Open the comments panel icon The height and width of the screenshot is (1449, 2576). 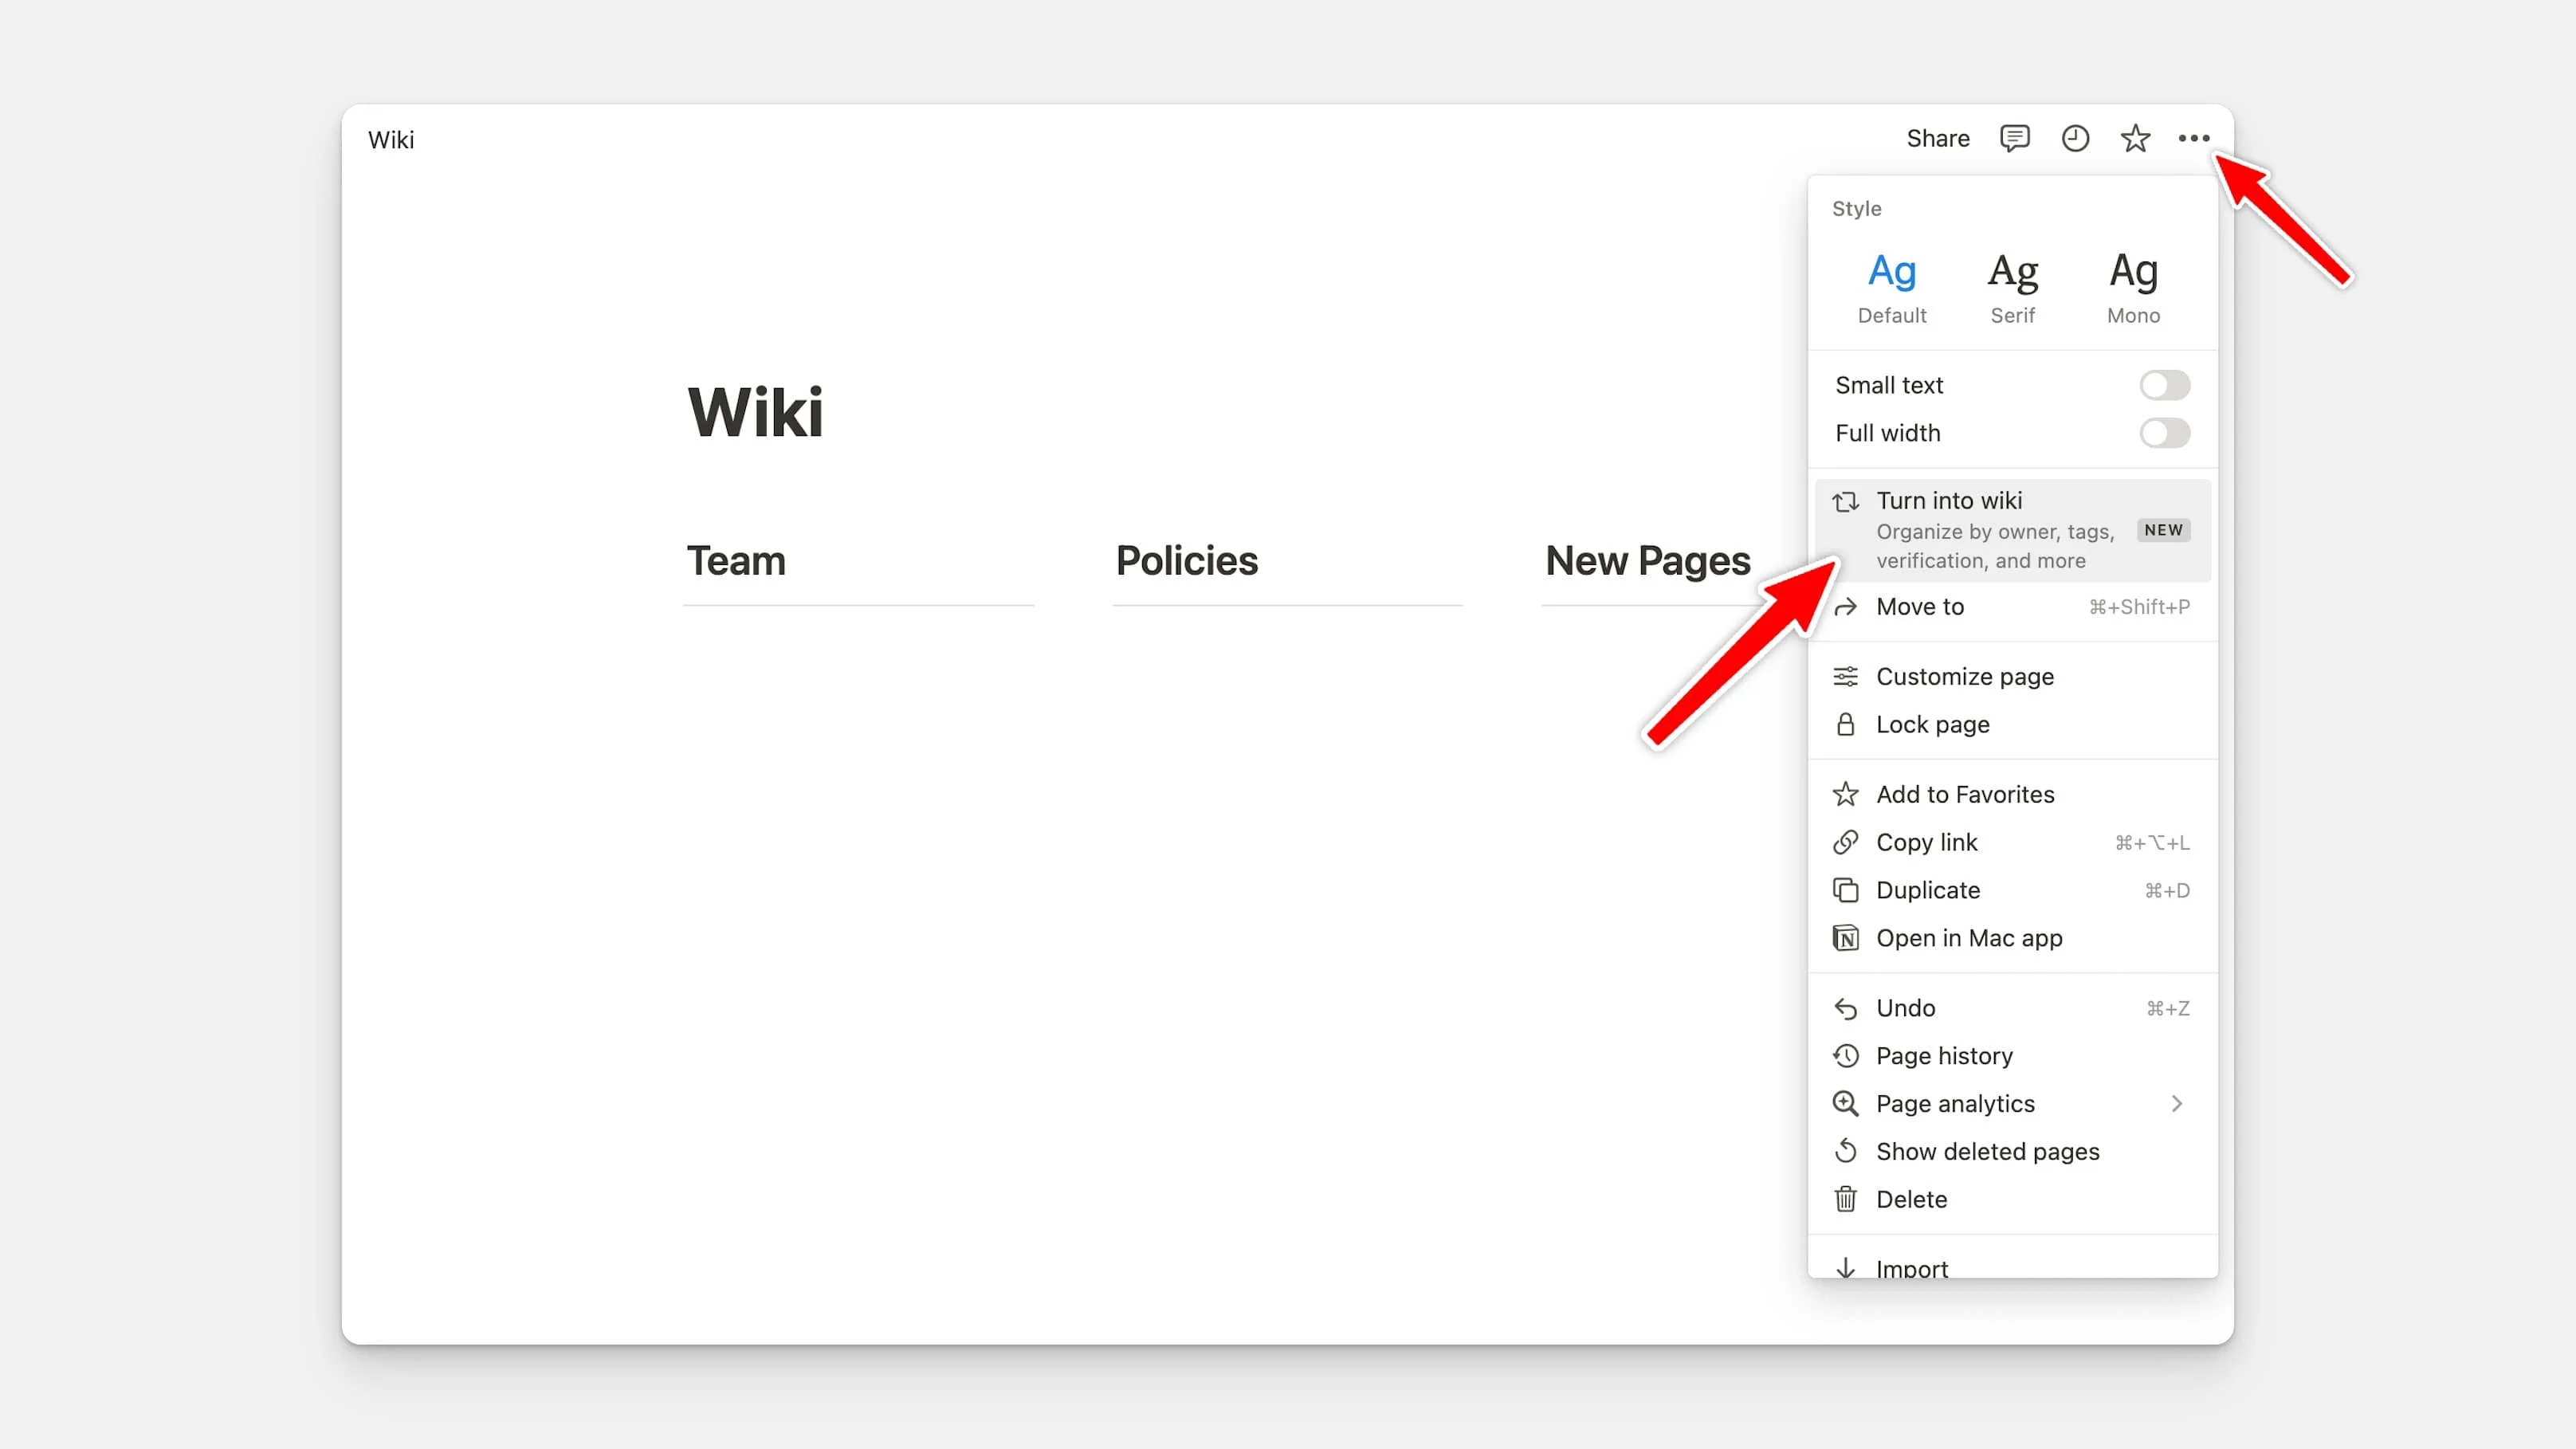click(x=2014, y=139)
